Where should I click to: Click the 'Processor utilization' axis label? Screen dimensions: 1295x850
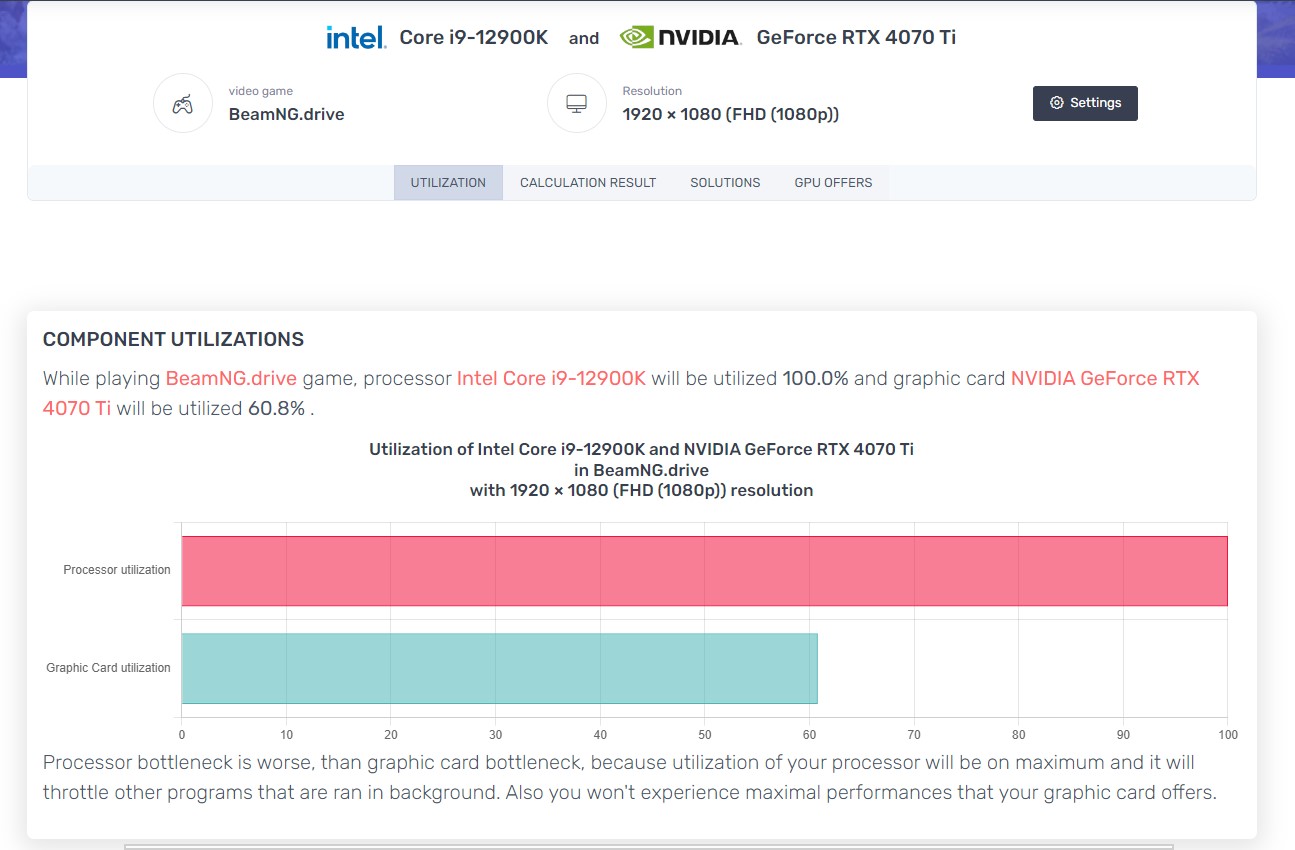point(117,570)
